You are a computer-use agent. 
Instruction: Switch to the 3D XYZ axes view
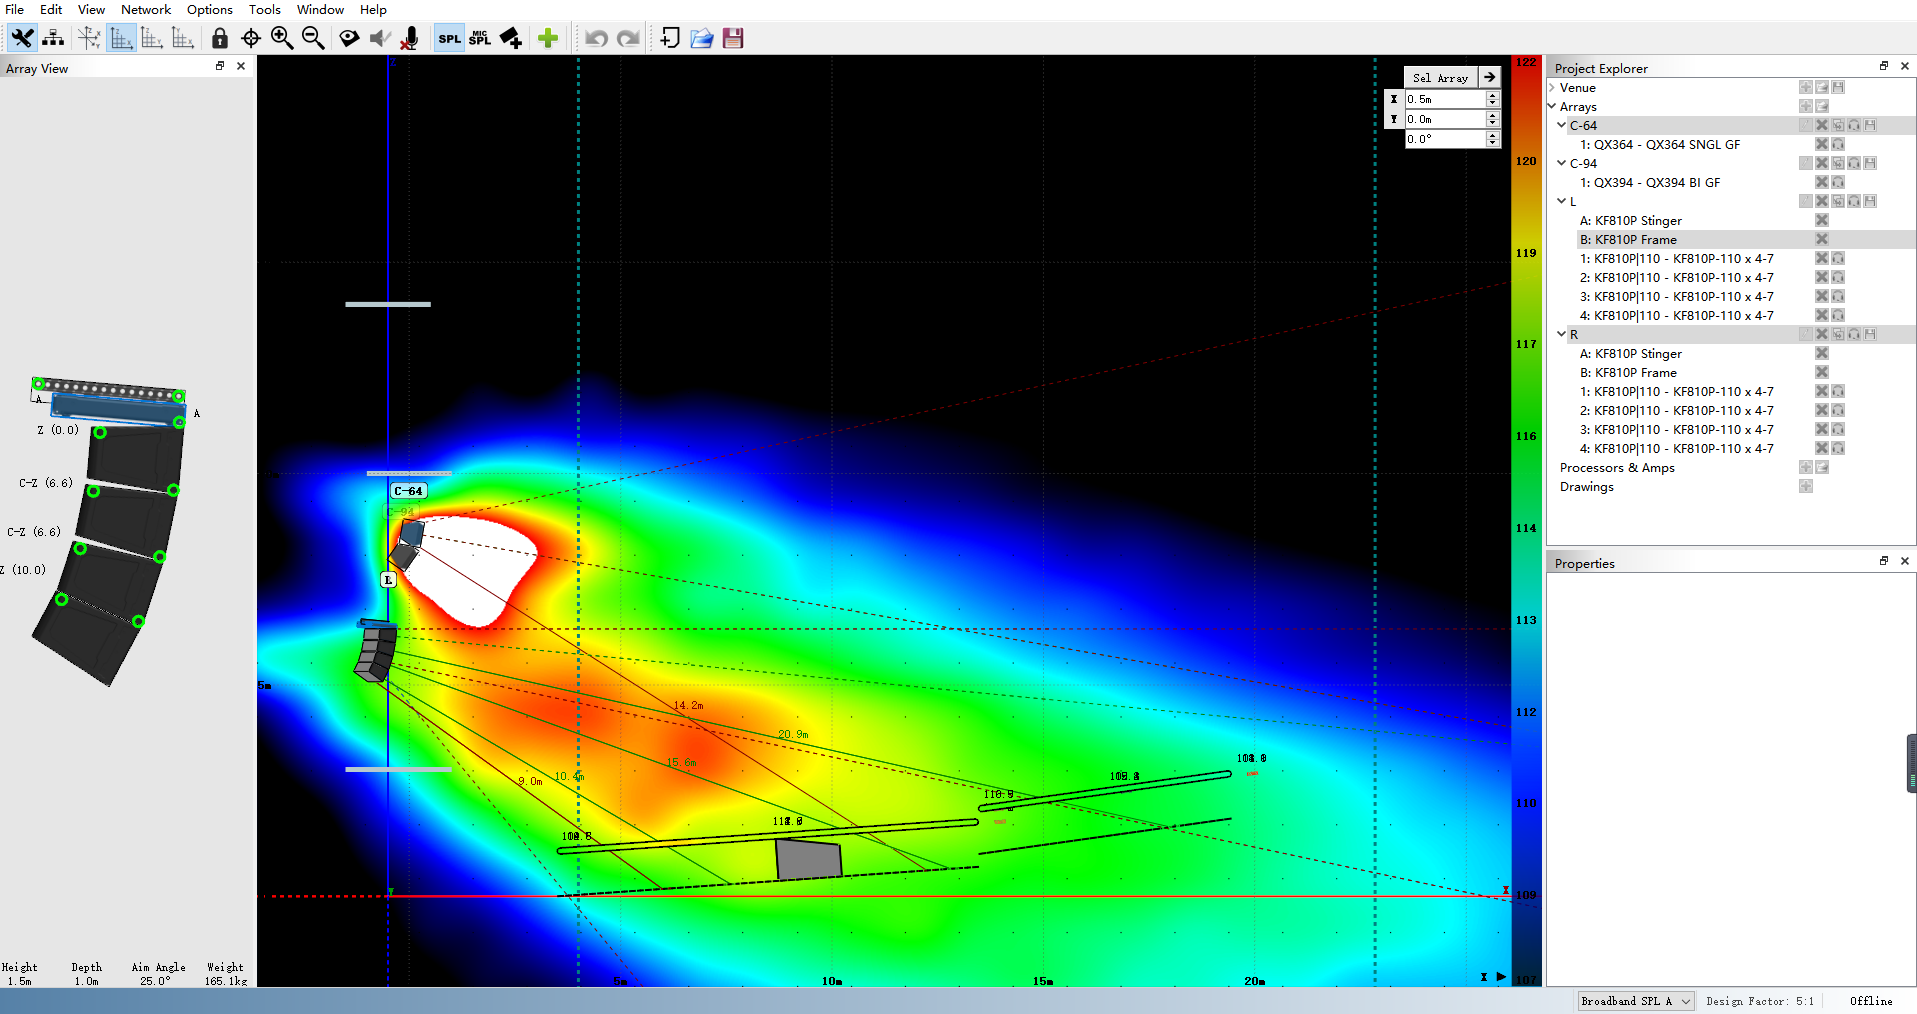pyautogui.click(x=89, y=38)
